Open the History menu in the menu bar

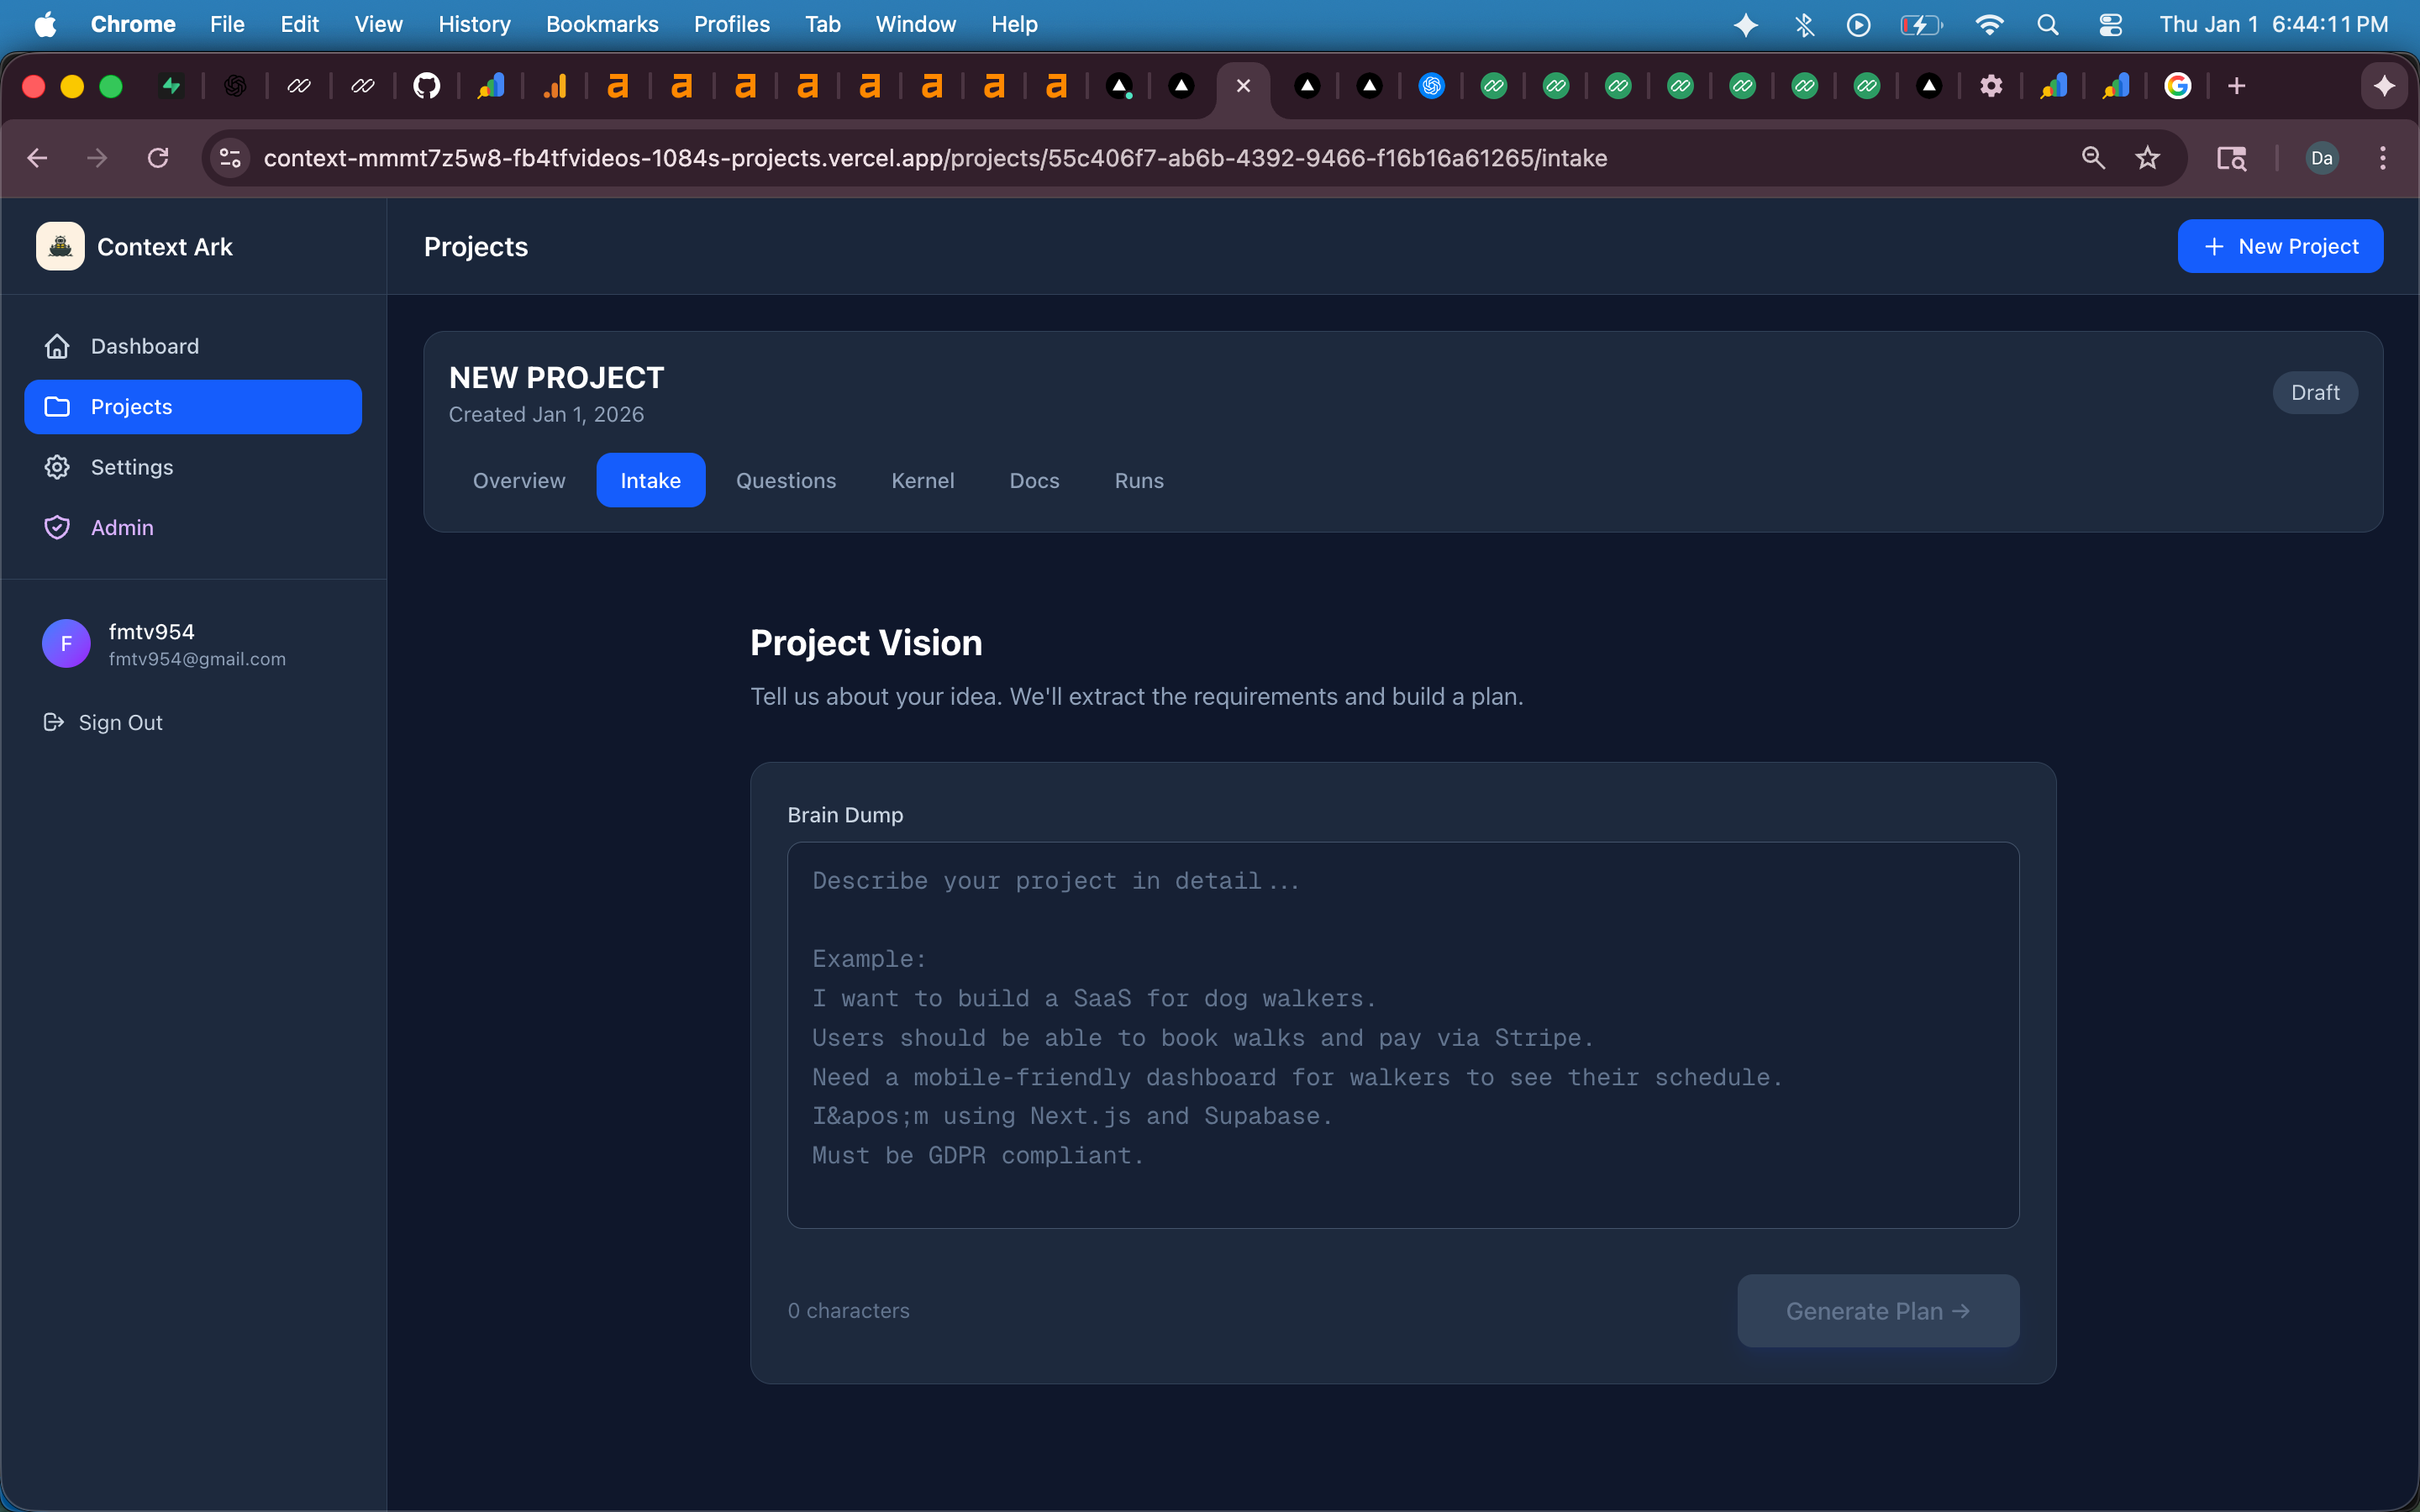474,24
